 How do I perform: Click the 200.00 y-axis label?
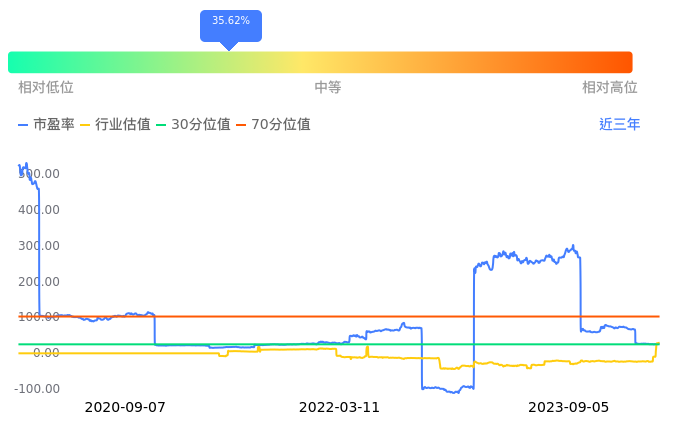[39, 281]
